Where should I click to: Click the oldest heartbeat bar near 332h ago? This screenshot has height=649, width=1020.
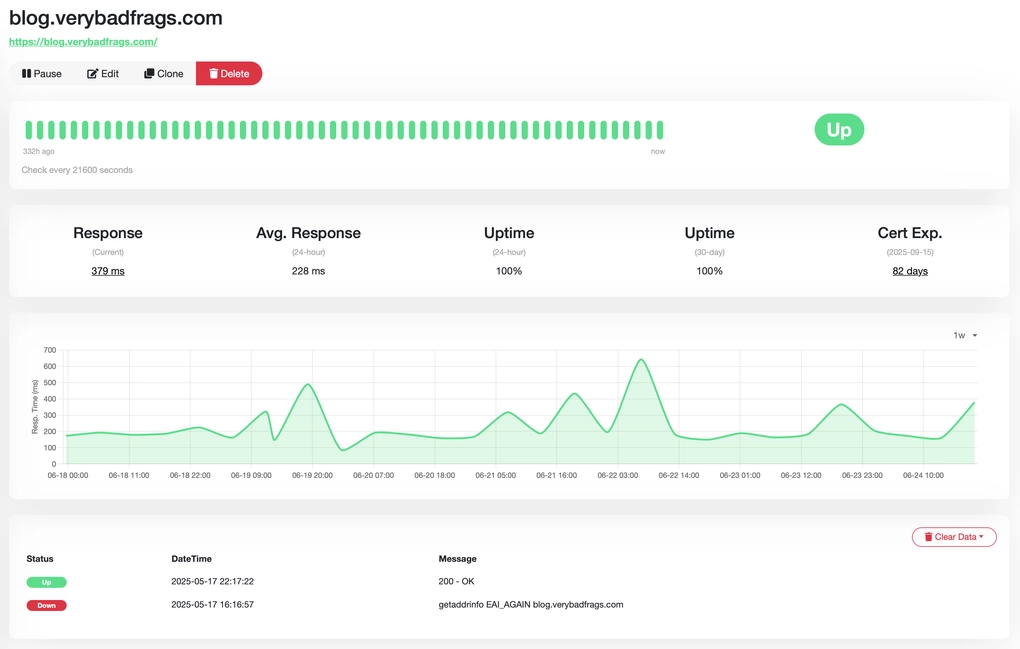30,129
